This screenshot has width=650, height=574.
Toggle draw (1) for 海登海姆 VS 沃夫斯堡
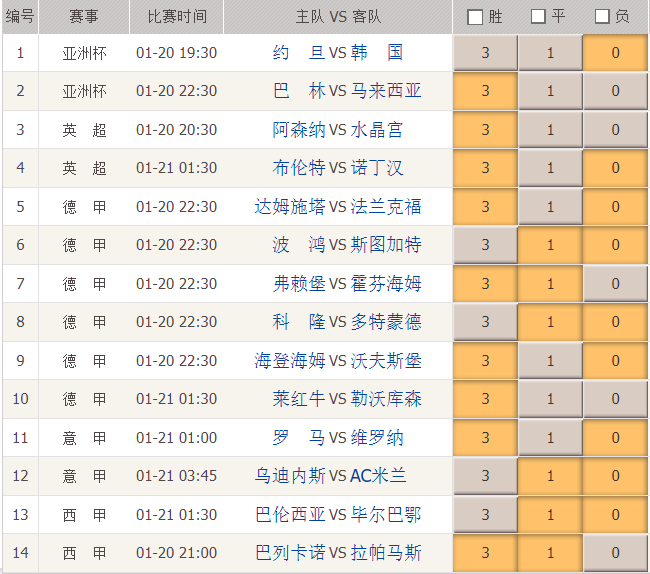pos(551,361)
